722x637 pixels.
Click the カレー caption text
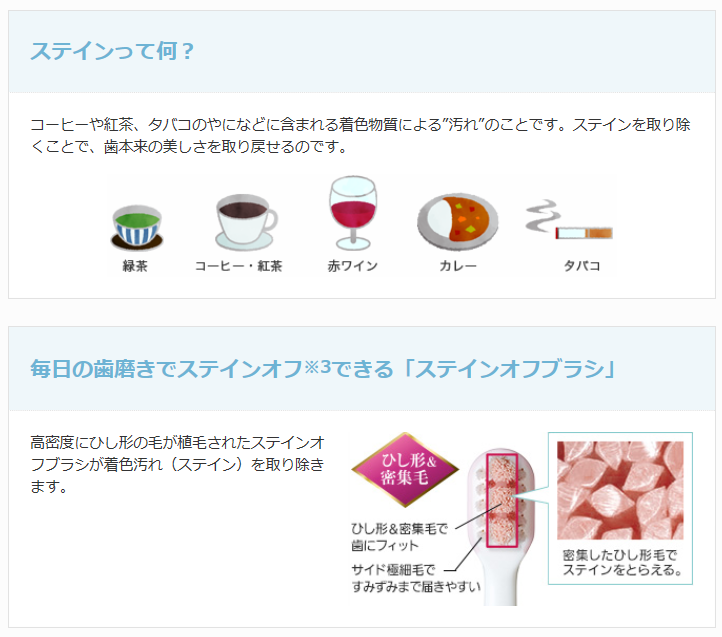pos(458,266)
